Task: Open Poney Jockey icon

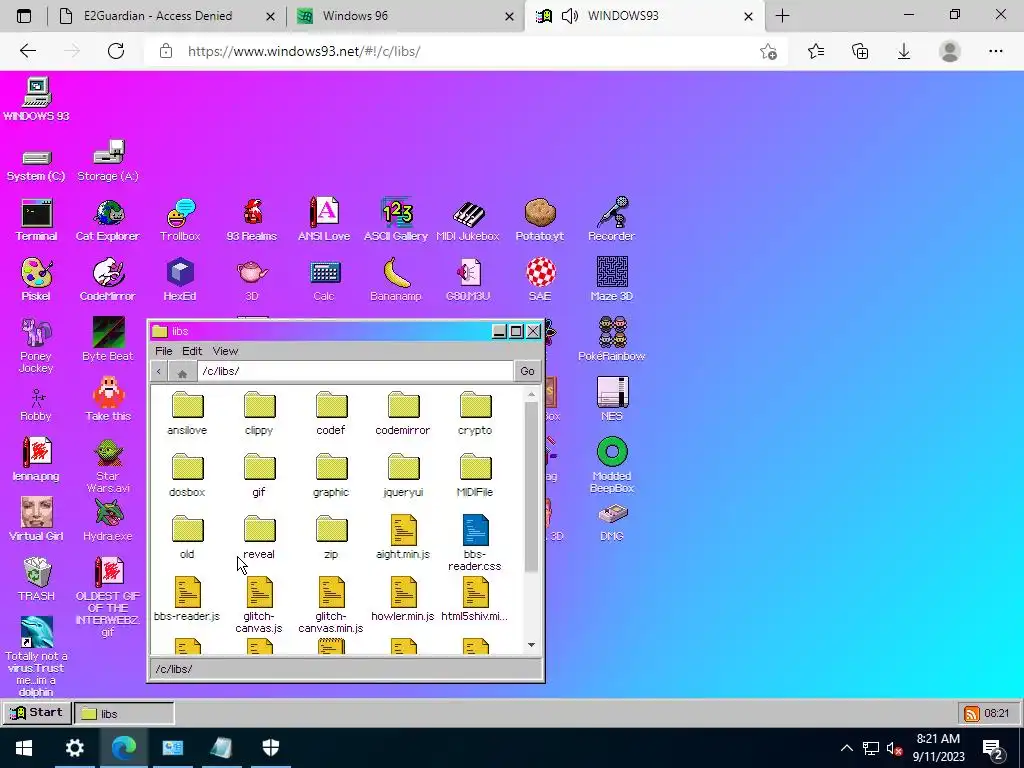Action: [x=36, y=346]
